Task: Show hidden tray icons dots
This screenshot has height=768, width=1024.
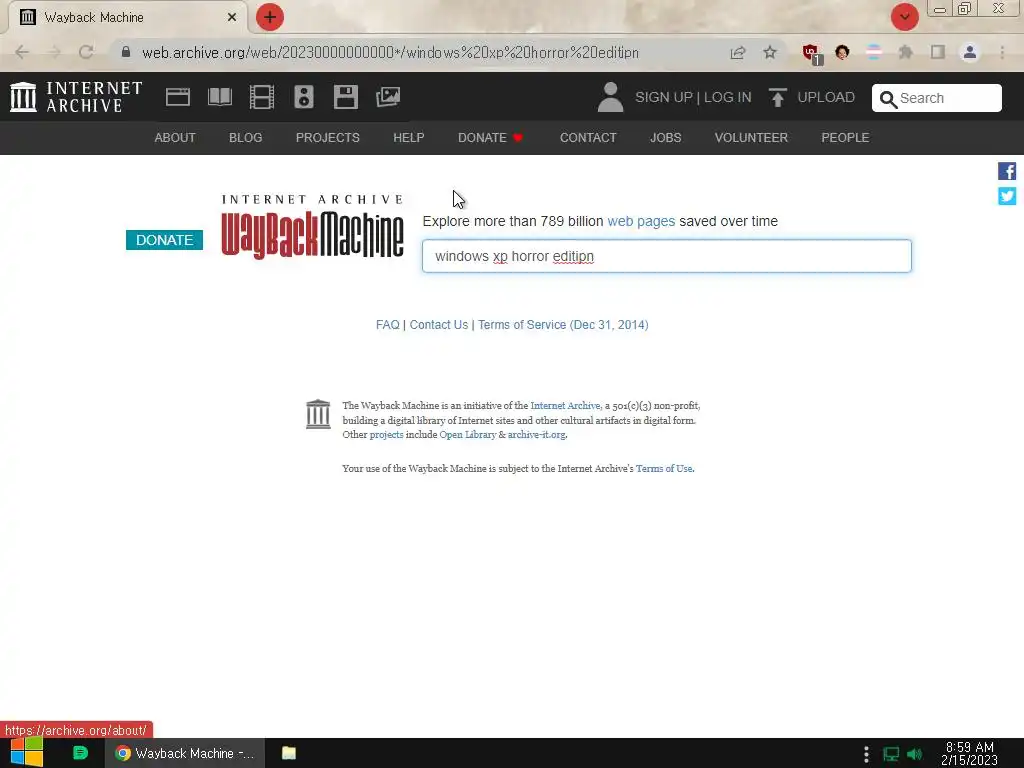Action: click(866, 754)
